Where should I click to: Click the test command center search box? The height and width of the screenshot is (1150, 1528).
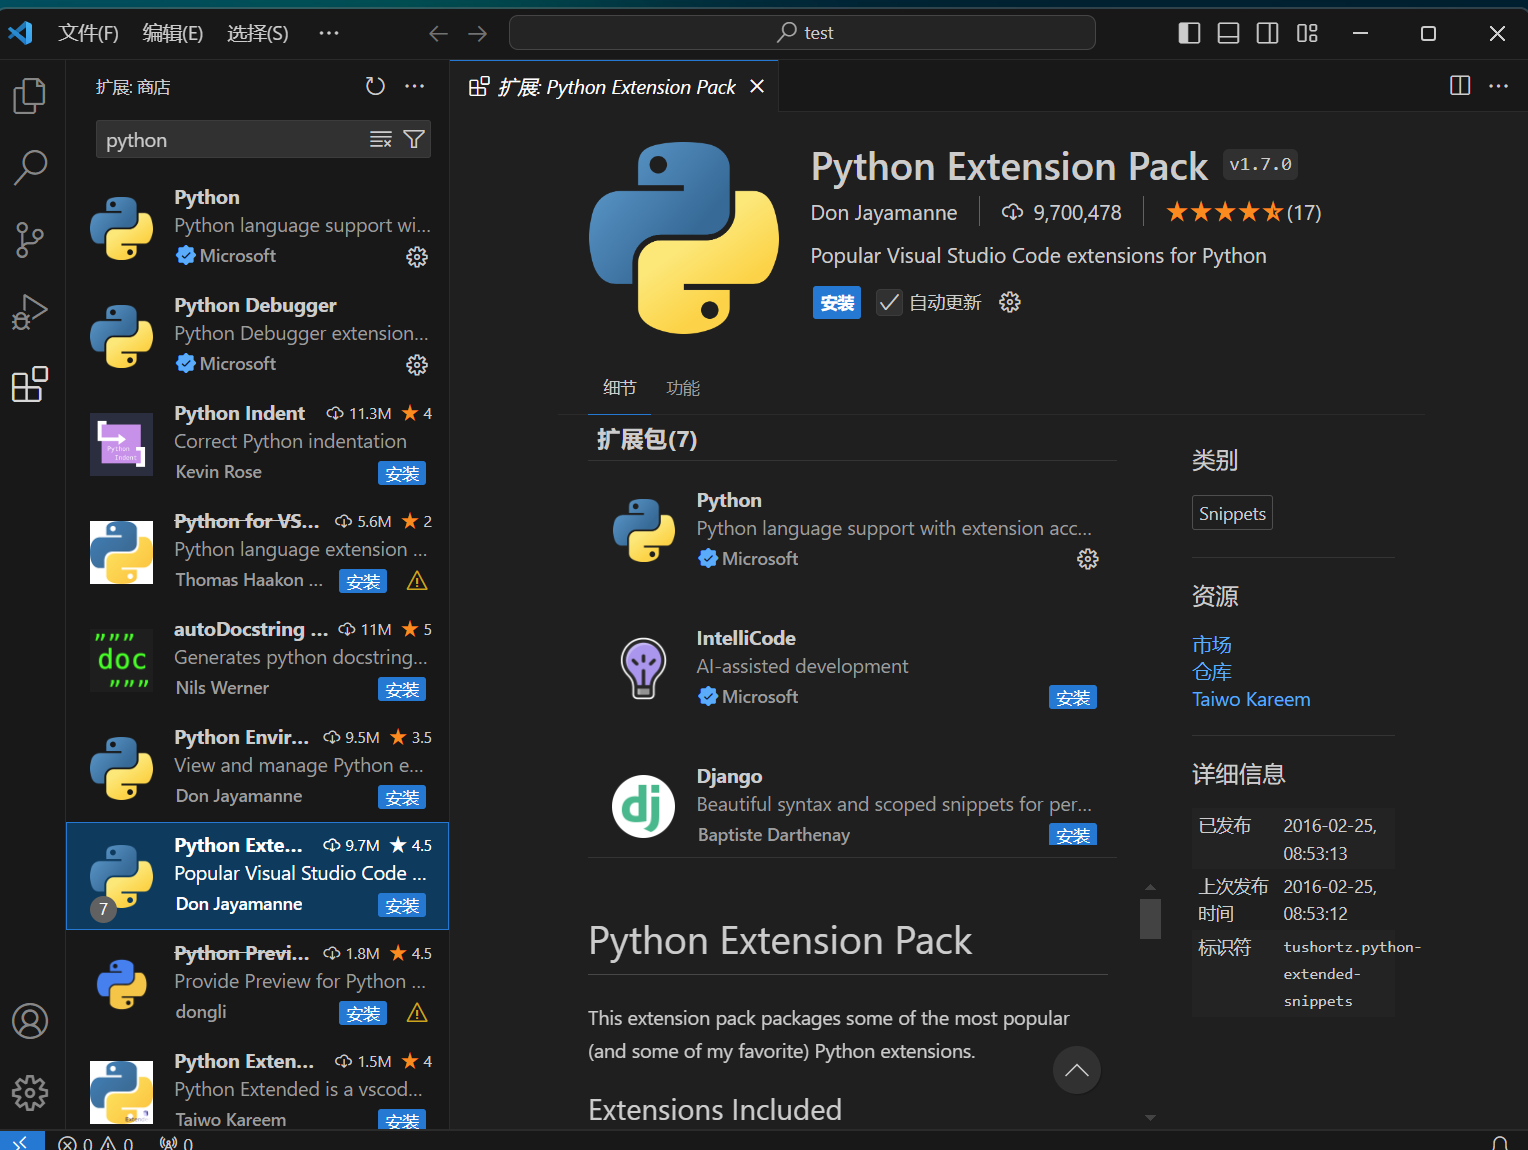[802, 33]
